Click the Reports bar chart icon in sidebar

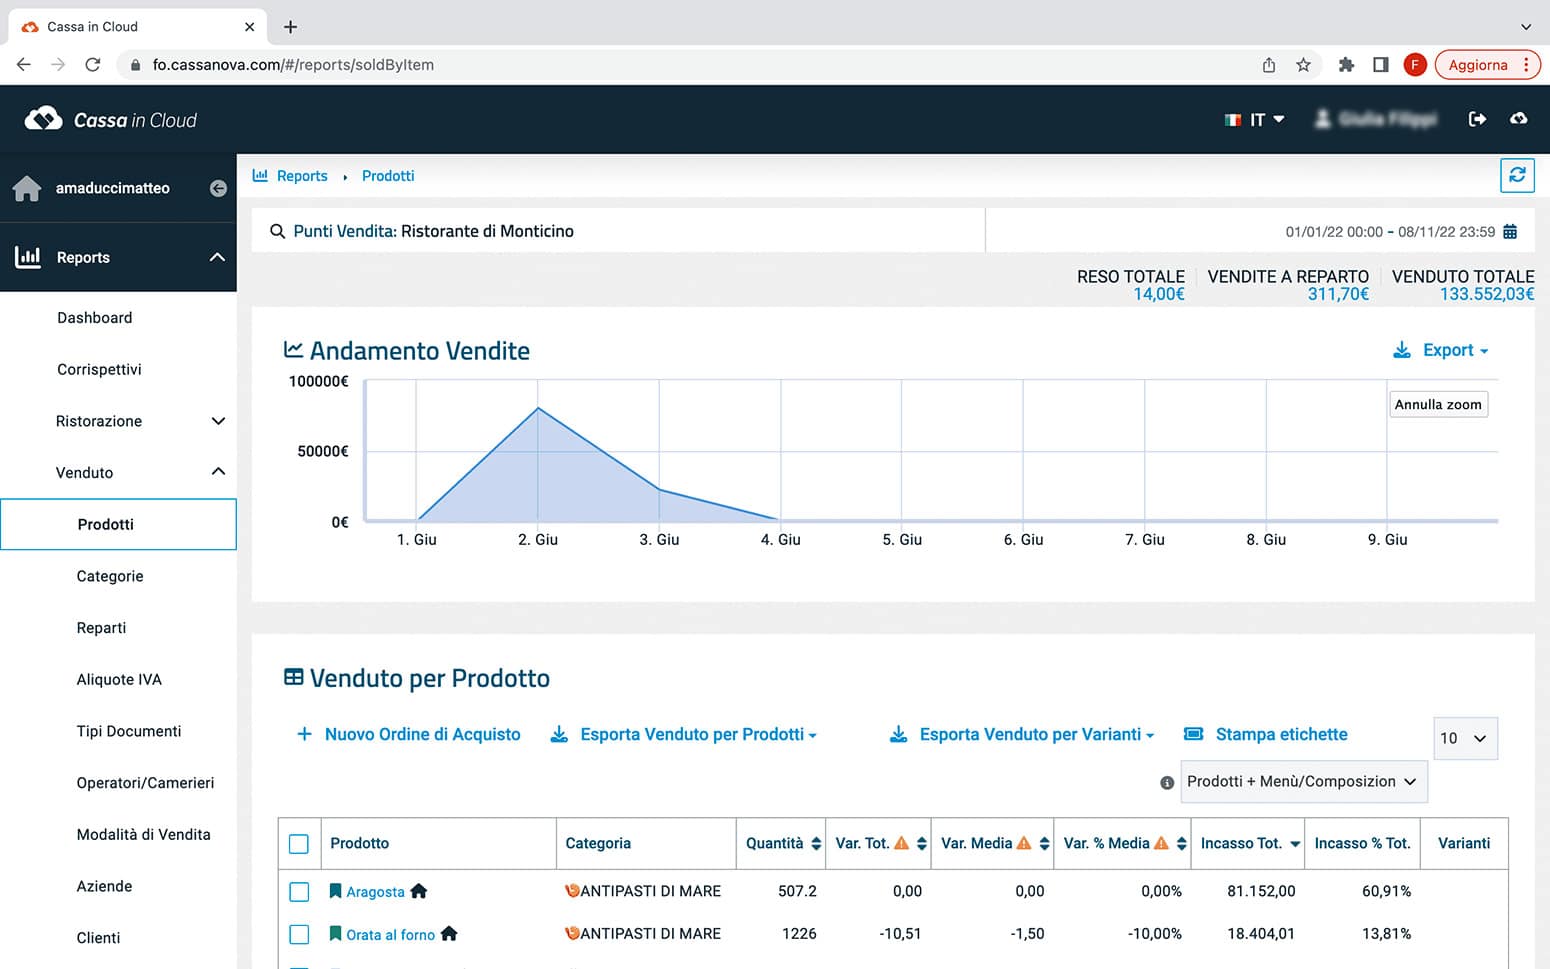pyautogui.click(x=28, y=257)
